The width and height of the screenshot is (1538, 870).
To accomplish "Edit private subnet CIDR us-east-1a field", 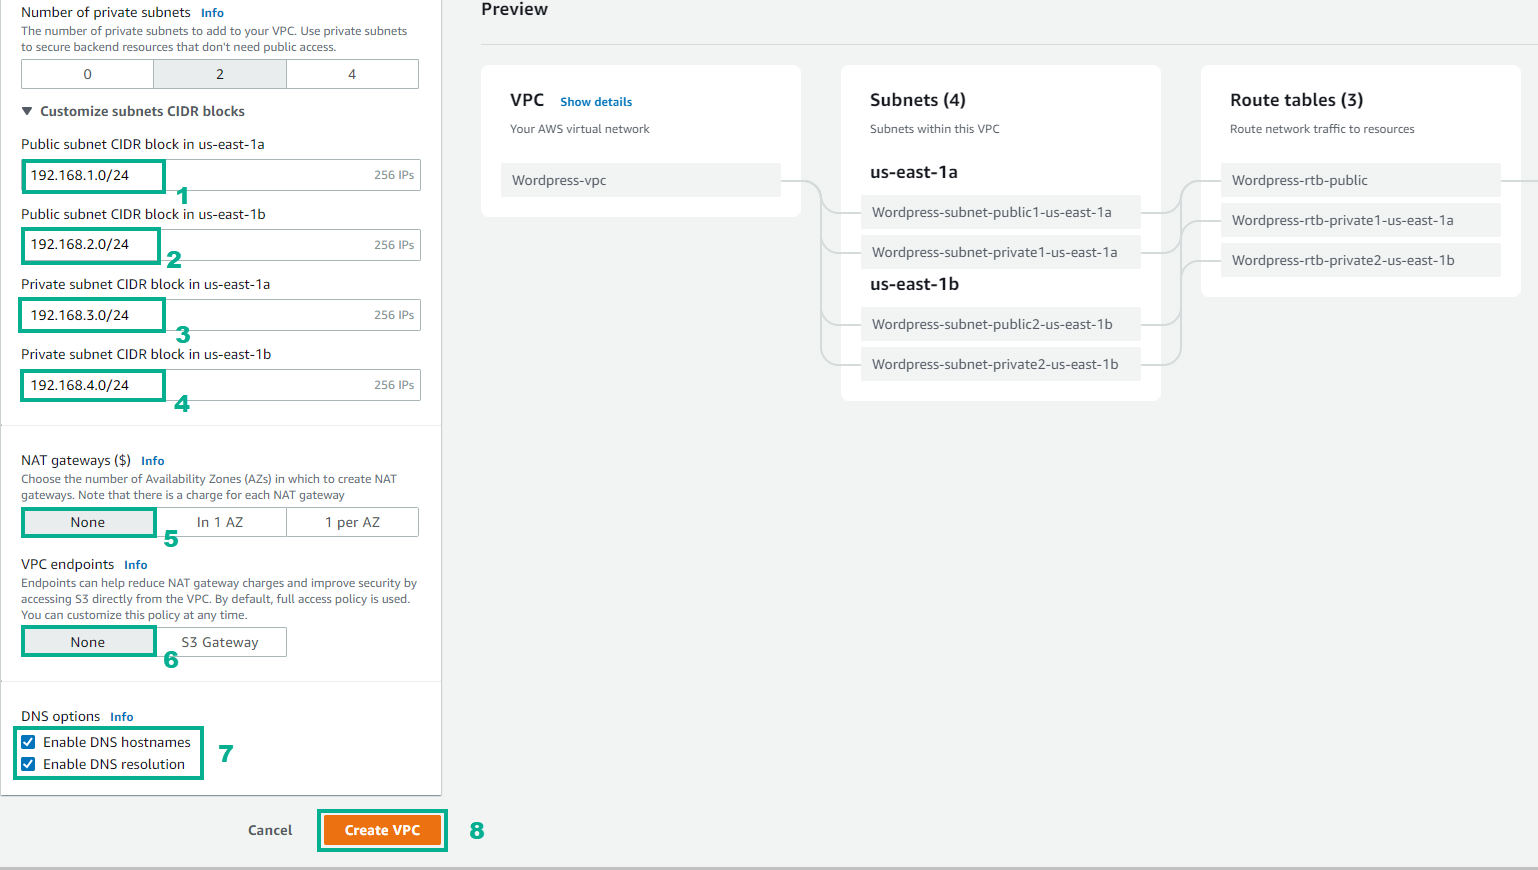I will click(x=221, y=315).
